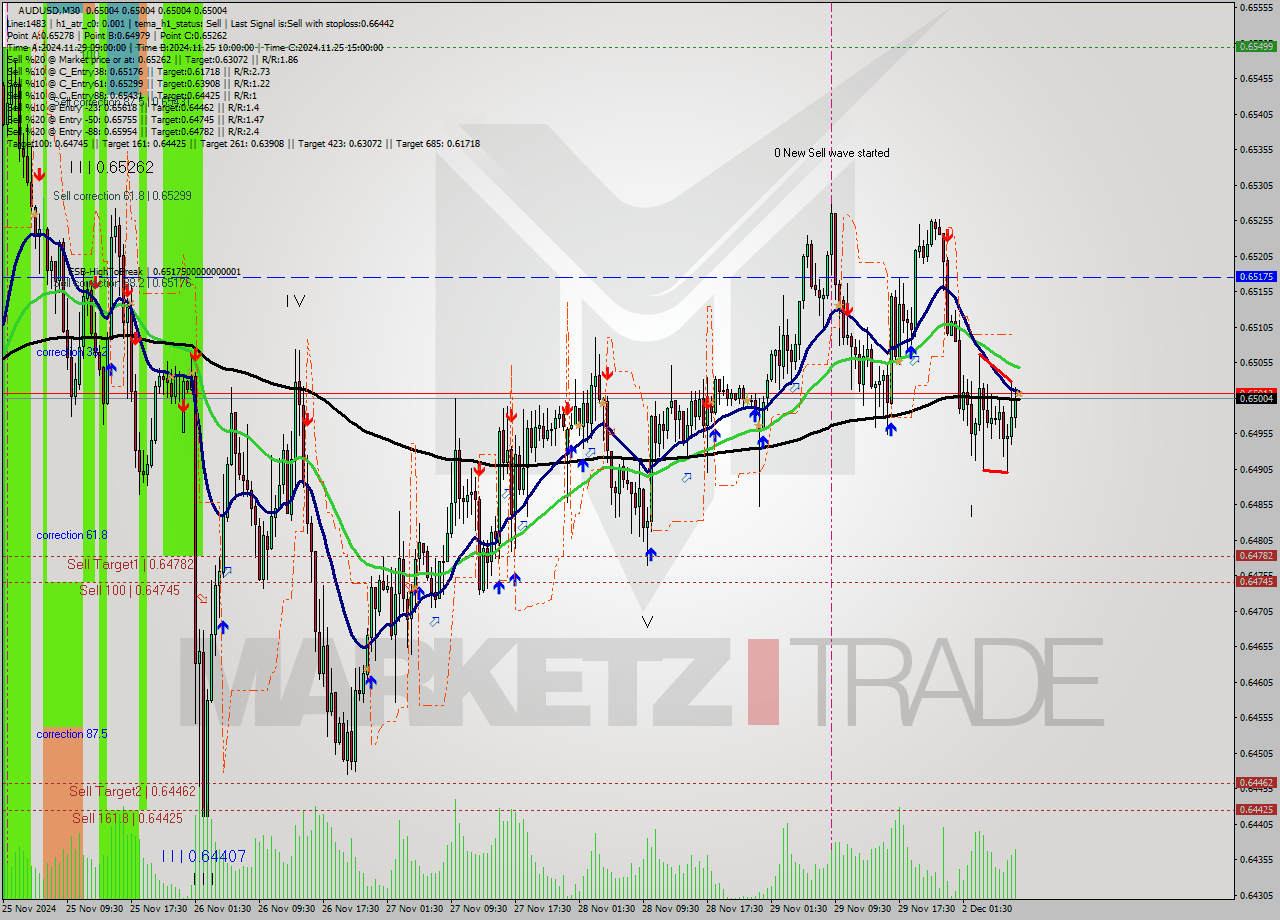Click the 0.65555 price axis value

coord(1256,7)
